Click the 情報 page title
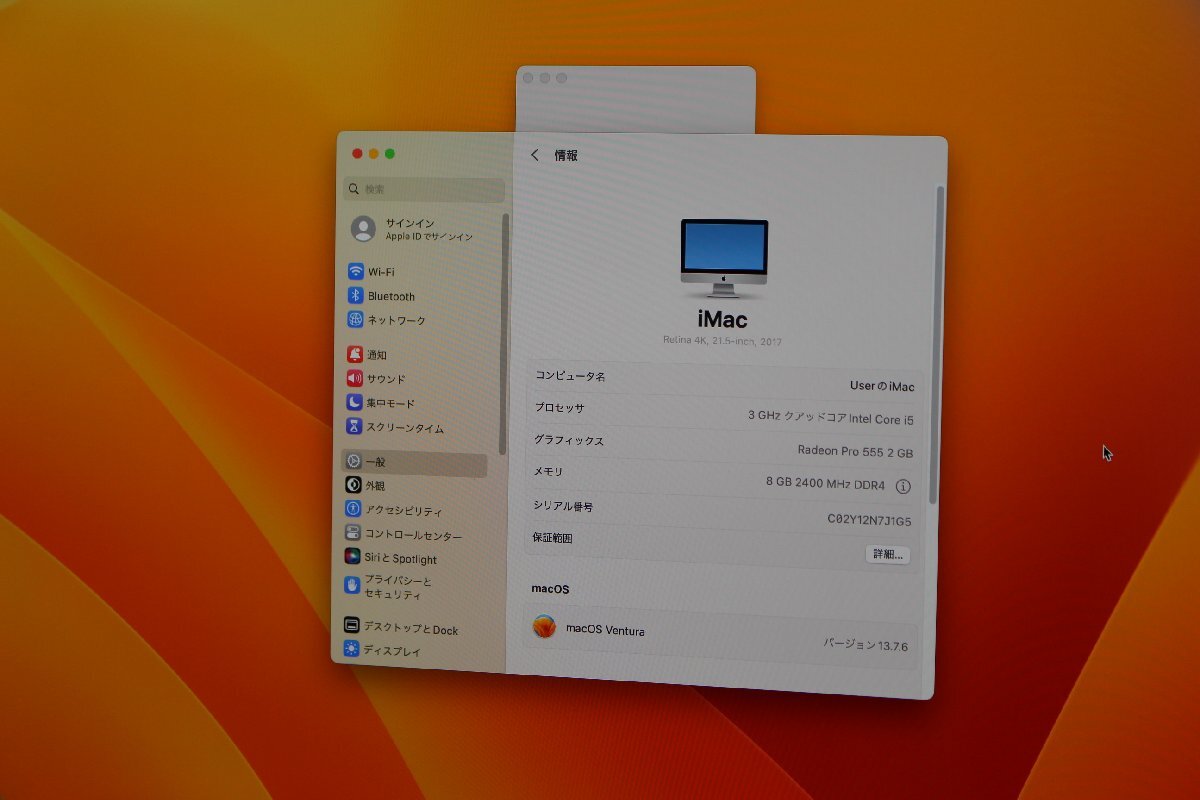This screenshot has height=800, width=1200. pos(566,156)
